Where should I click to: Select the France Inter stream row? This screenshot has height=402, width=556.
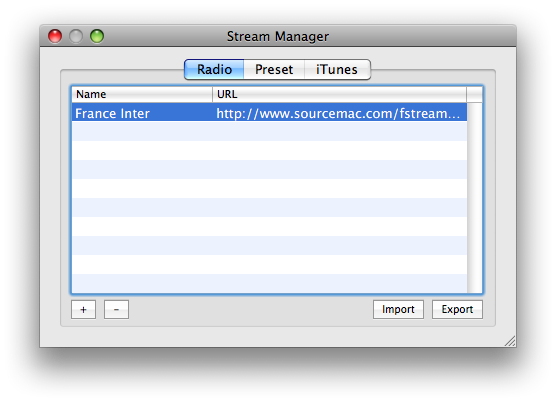[x=269, y=112]
